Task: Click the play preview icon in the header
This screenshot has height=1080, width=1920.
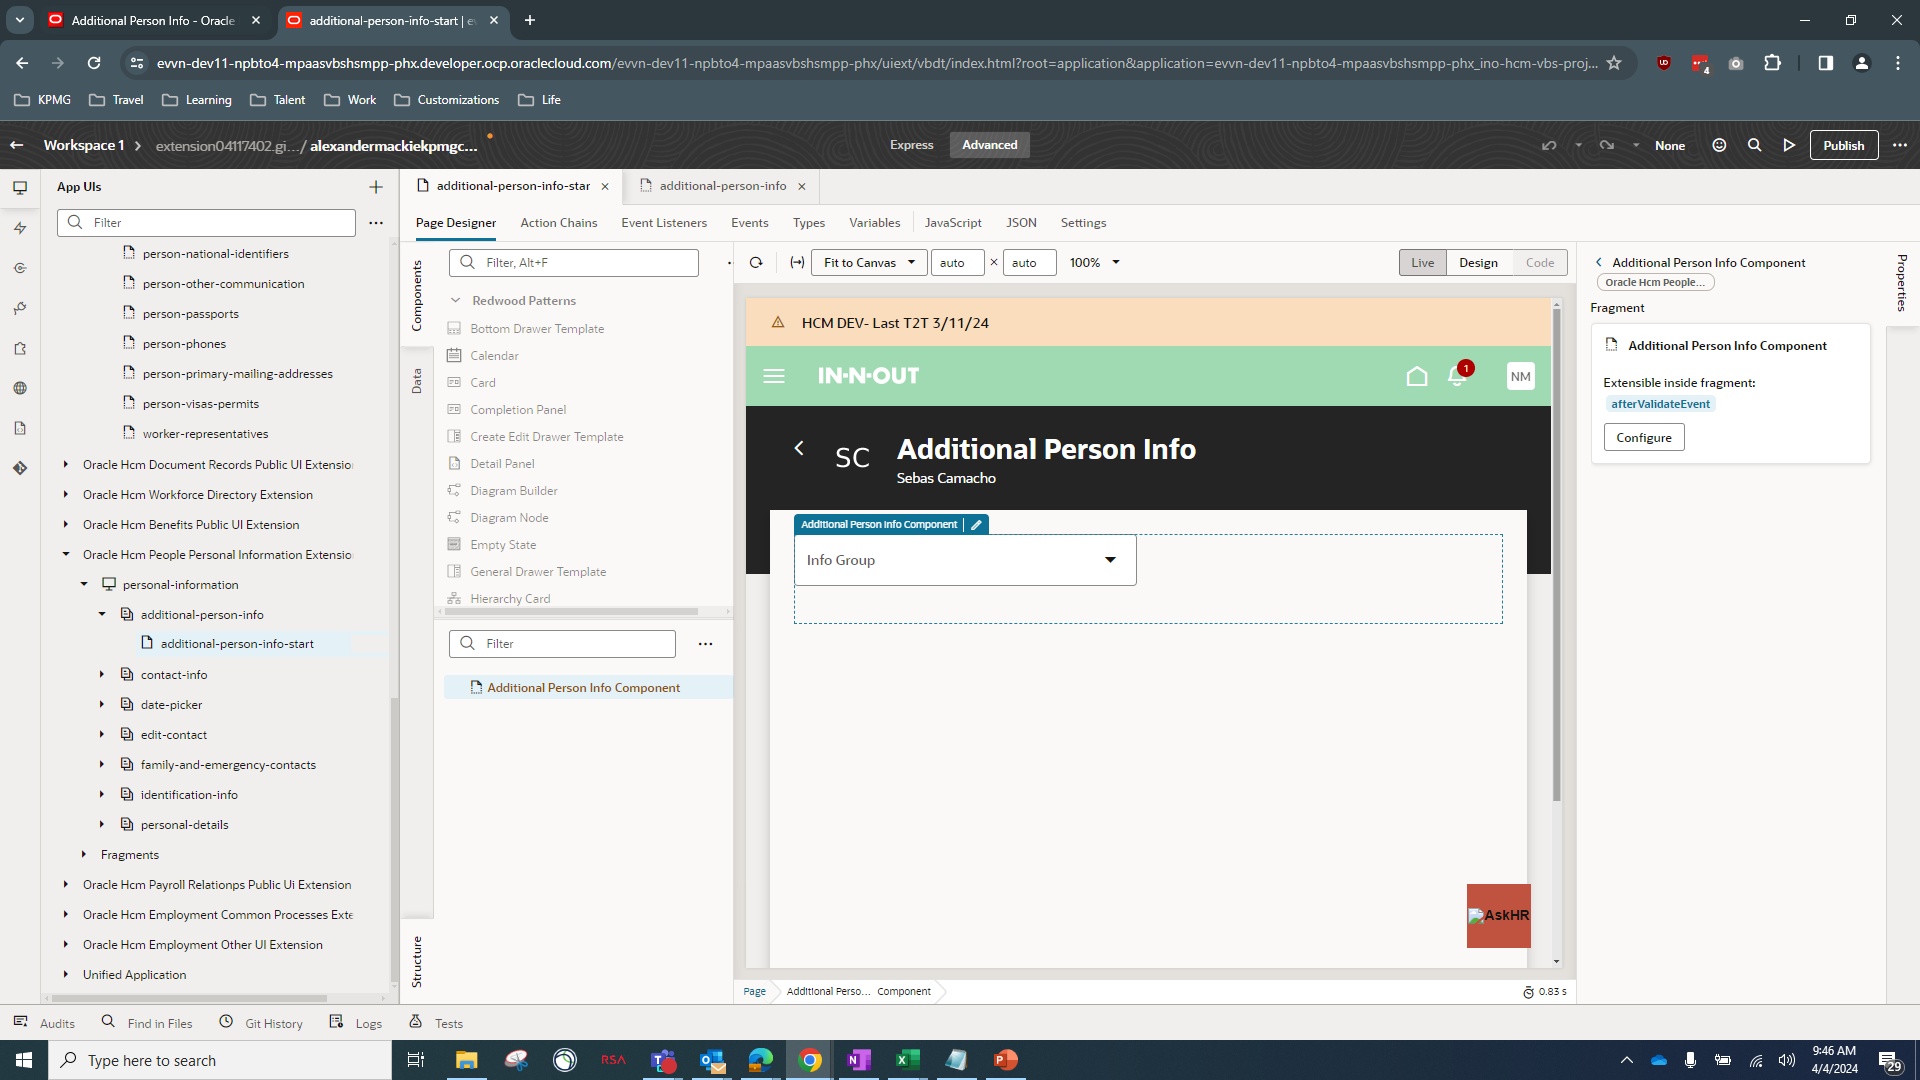Action: pyautogui.click(x=1790, y=145)
